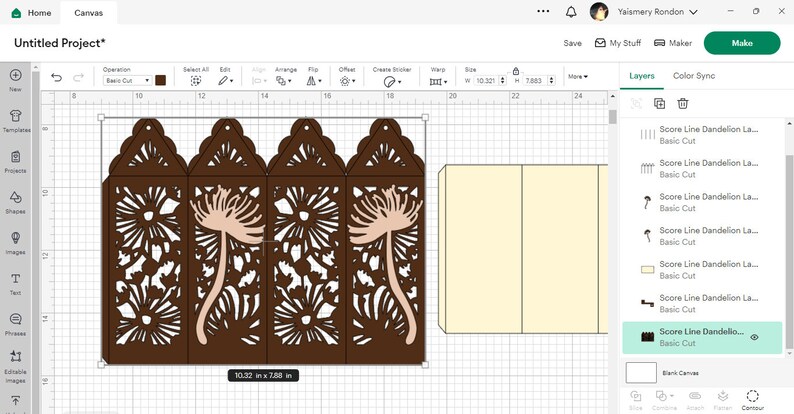Open the notifications bell
Image resolution: width=794 pixels, height=414 pixels.
click(x=571, y=12)
